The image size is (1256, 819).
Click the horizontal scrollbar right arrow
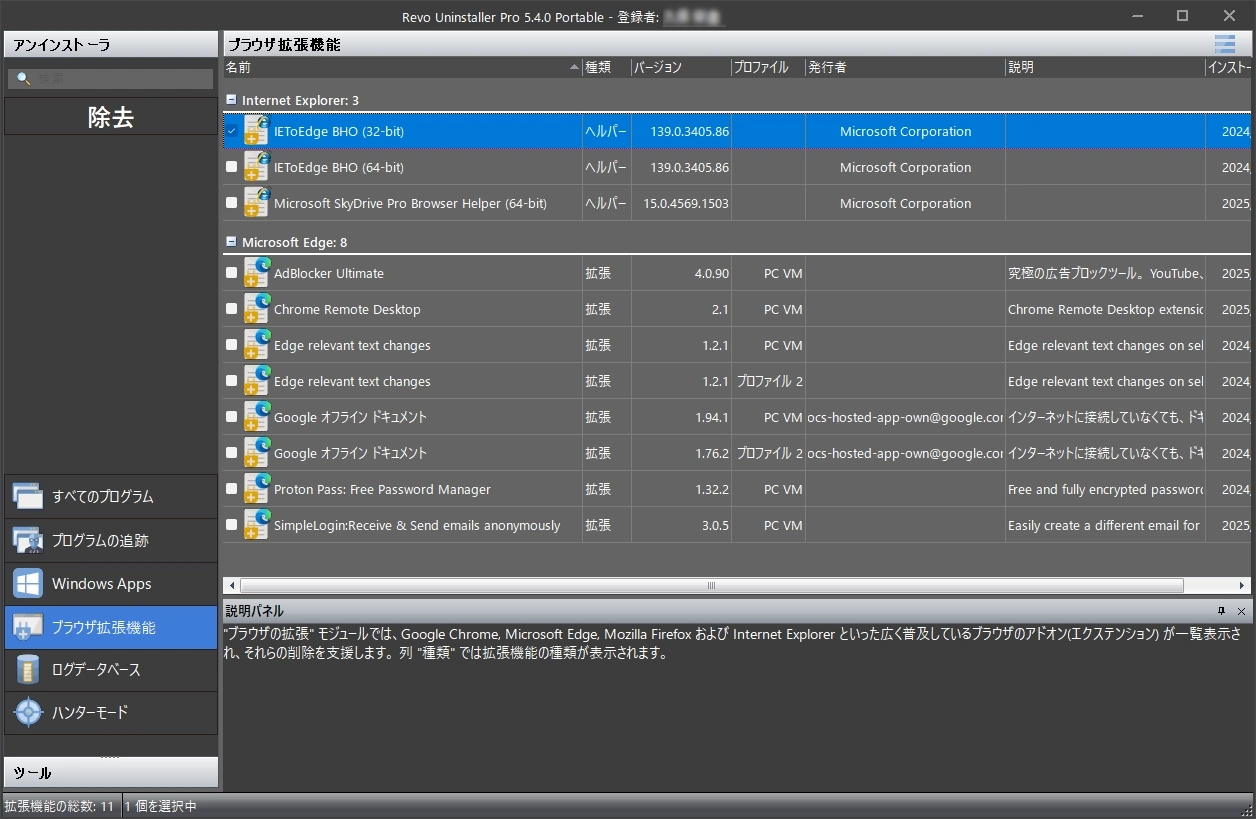(x=1243, y=585)
